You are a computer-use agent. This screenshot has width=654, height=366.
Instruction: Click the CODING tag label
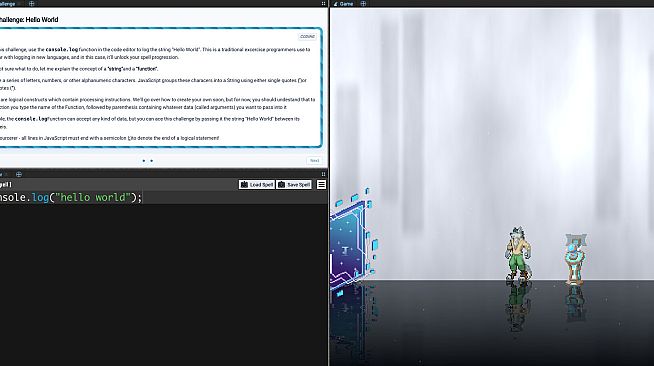pyautogui.click(x=307, y=37)
